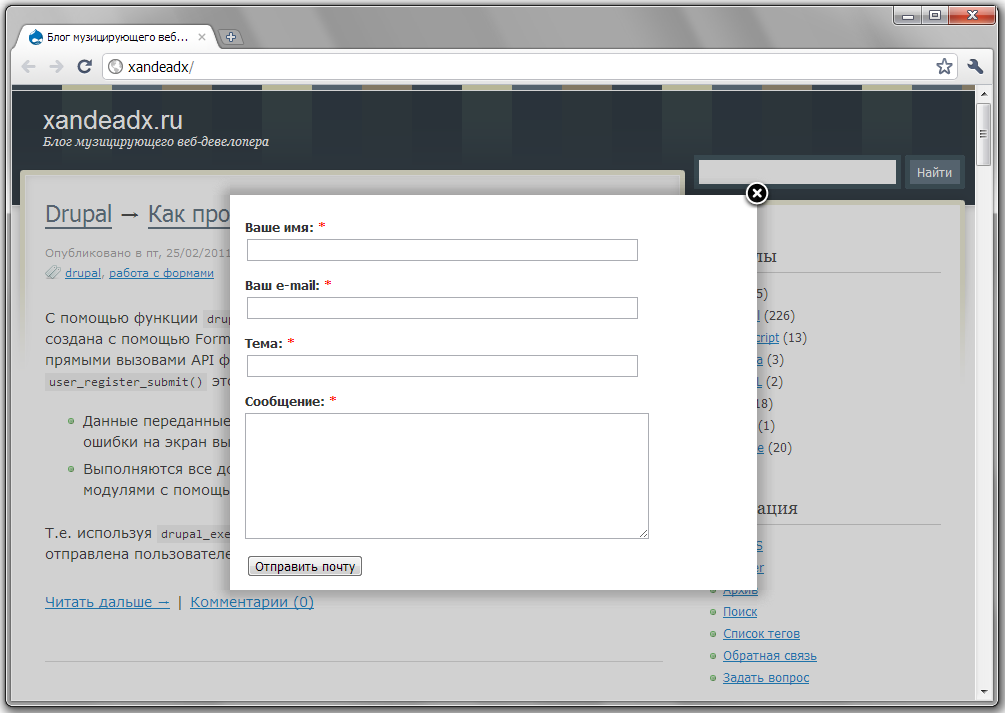
Task: Click the browser back arrow
Action: point(28,67)
